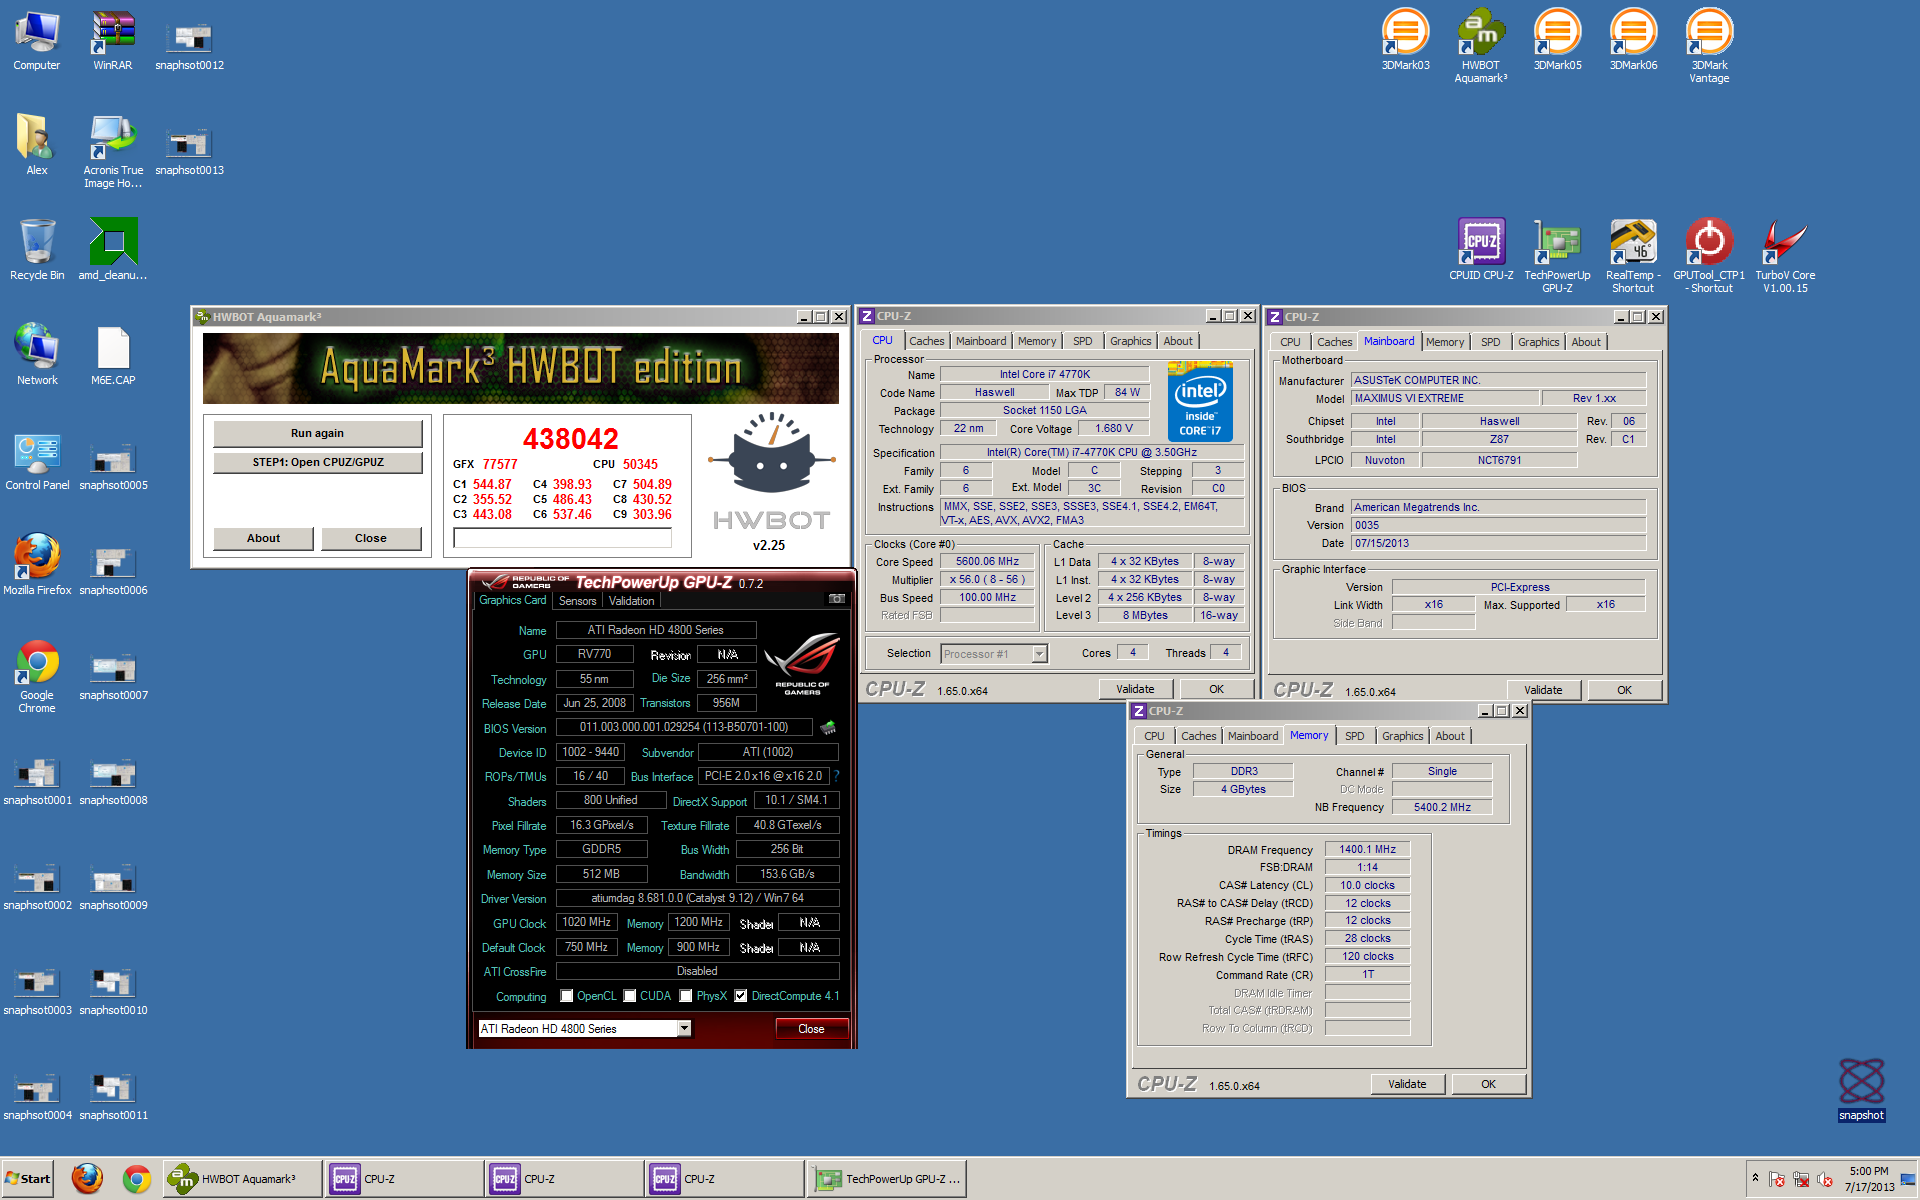This screenshot has width=1920, height=1200.
Task: Open the Computer desktop icon
Action: [37, 40]
